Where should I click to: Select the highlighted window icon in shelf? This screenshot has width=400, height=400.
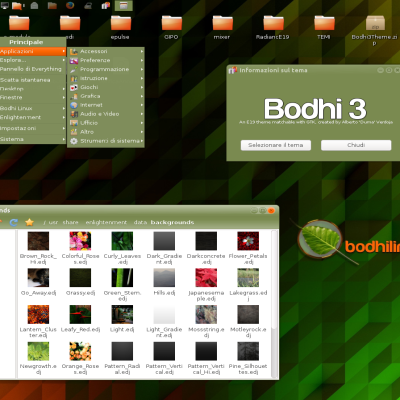pos(124,5)
